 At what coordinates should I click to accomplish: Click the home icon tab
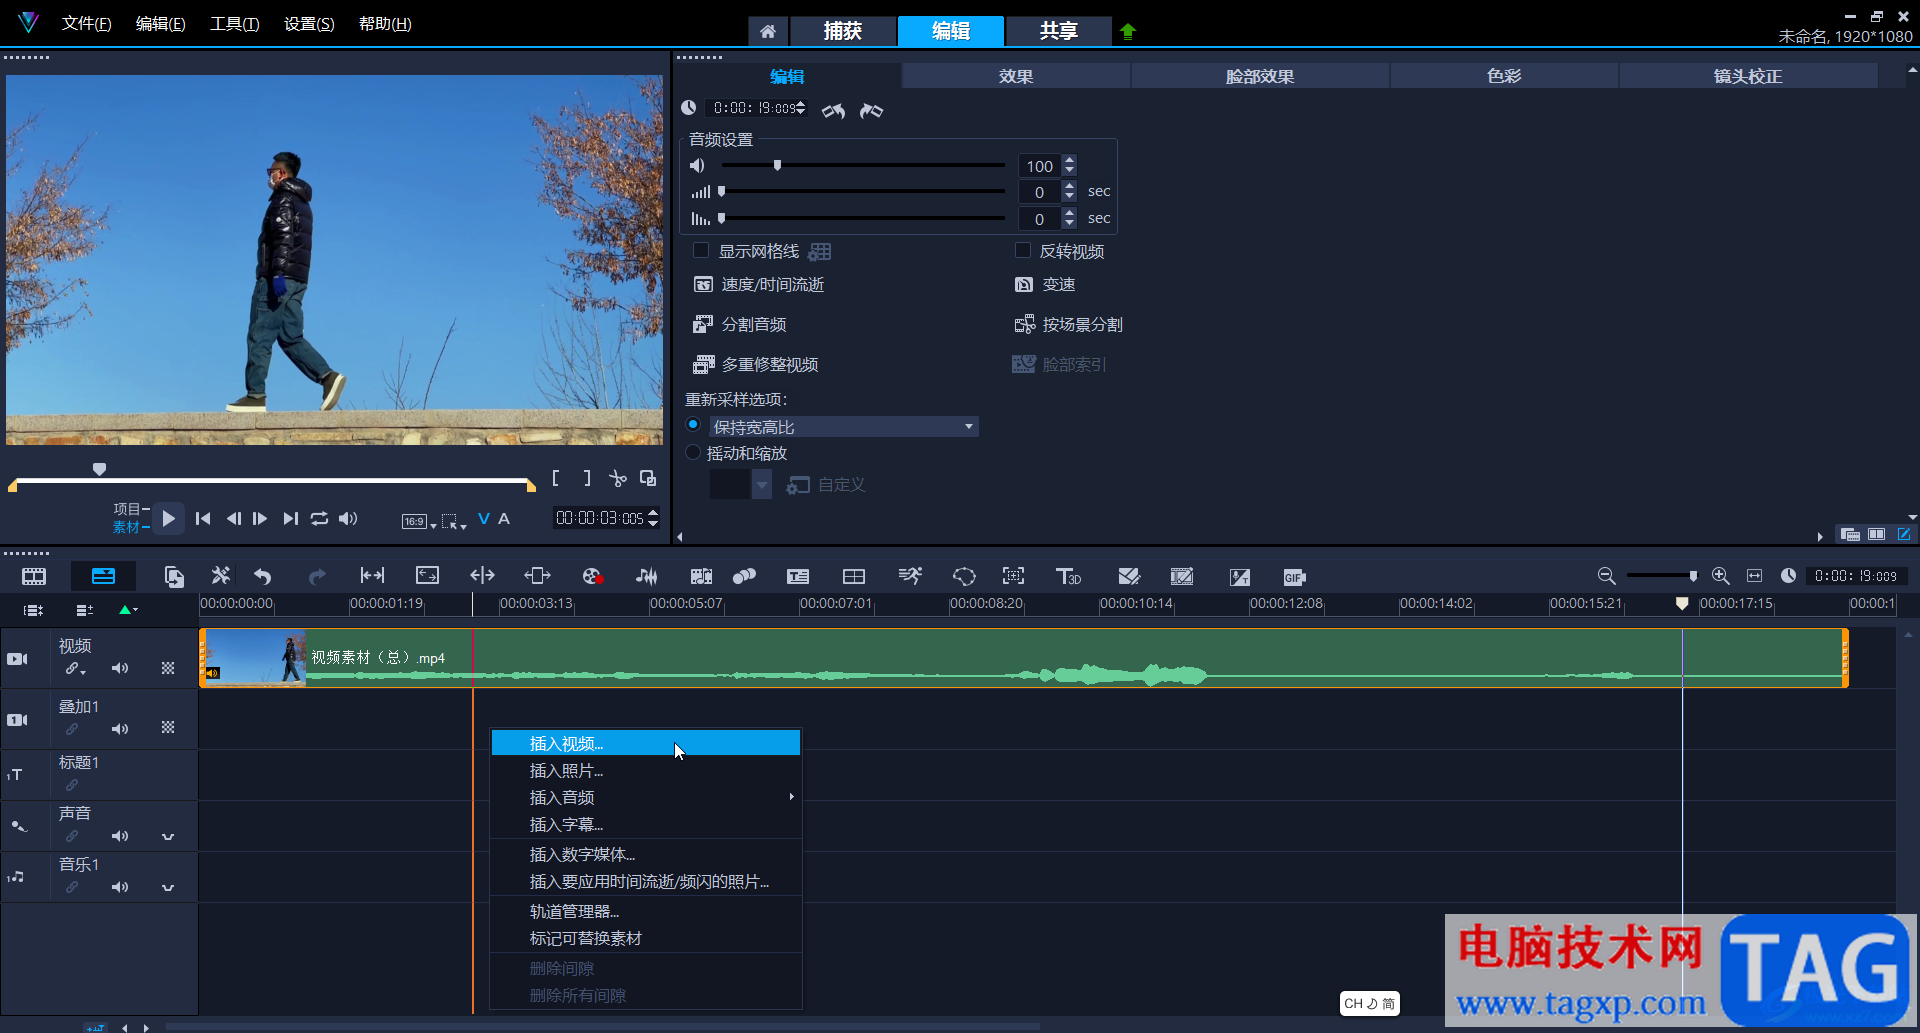click(768, 31)
